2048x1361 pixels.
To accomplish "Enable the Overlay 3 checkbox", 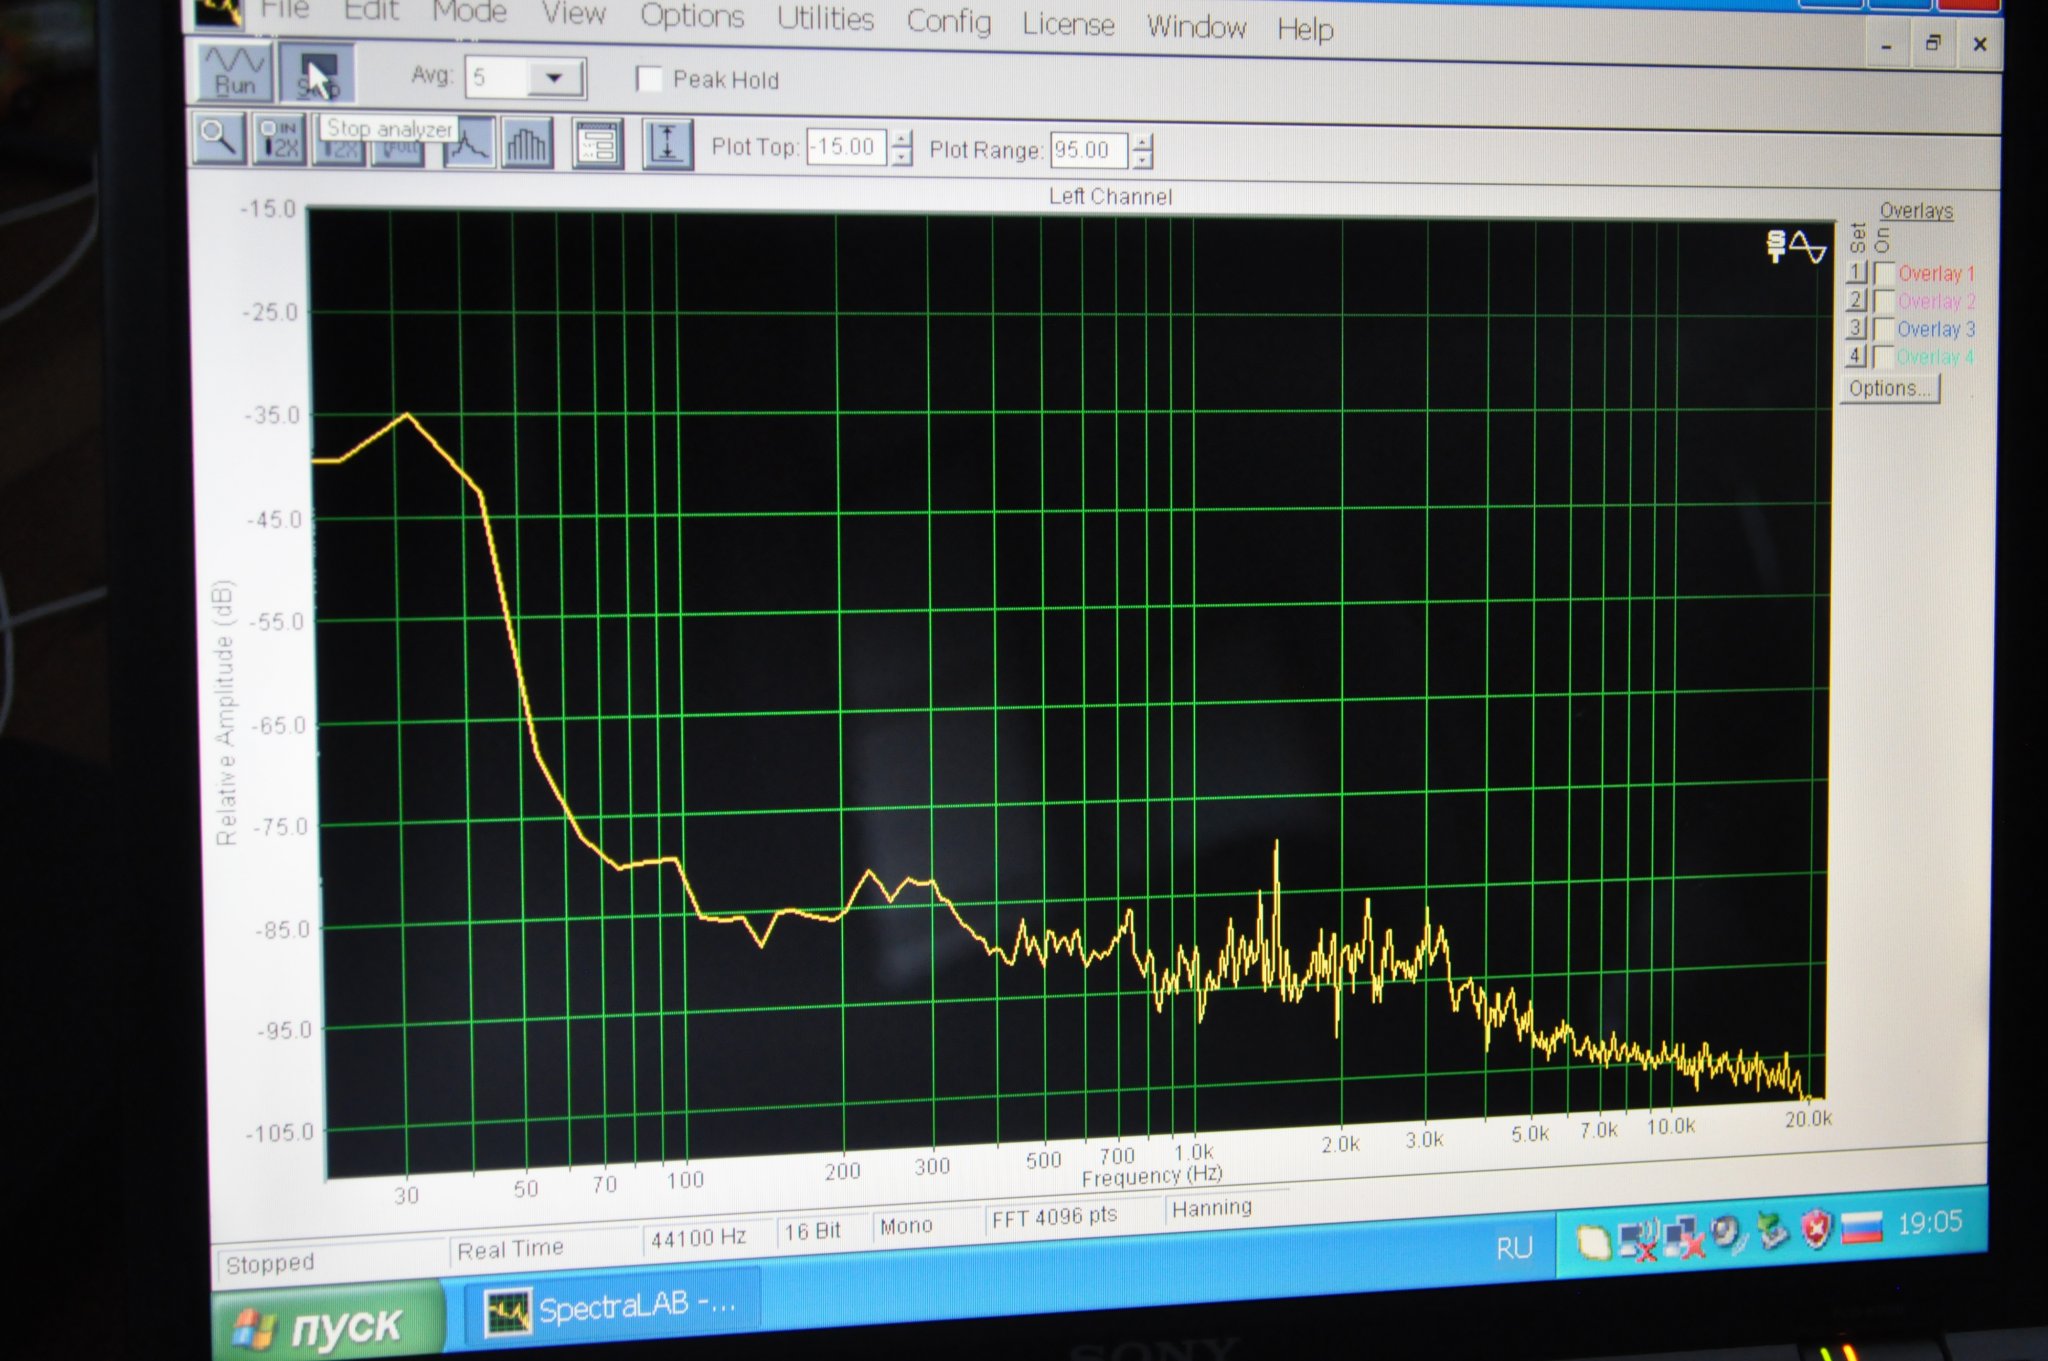I will (x=1884, y=329).
